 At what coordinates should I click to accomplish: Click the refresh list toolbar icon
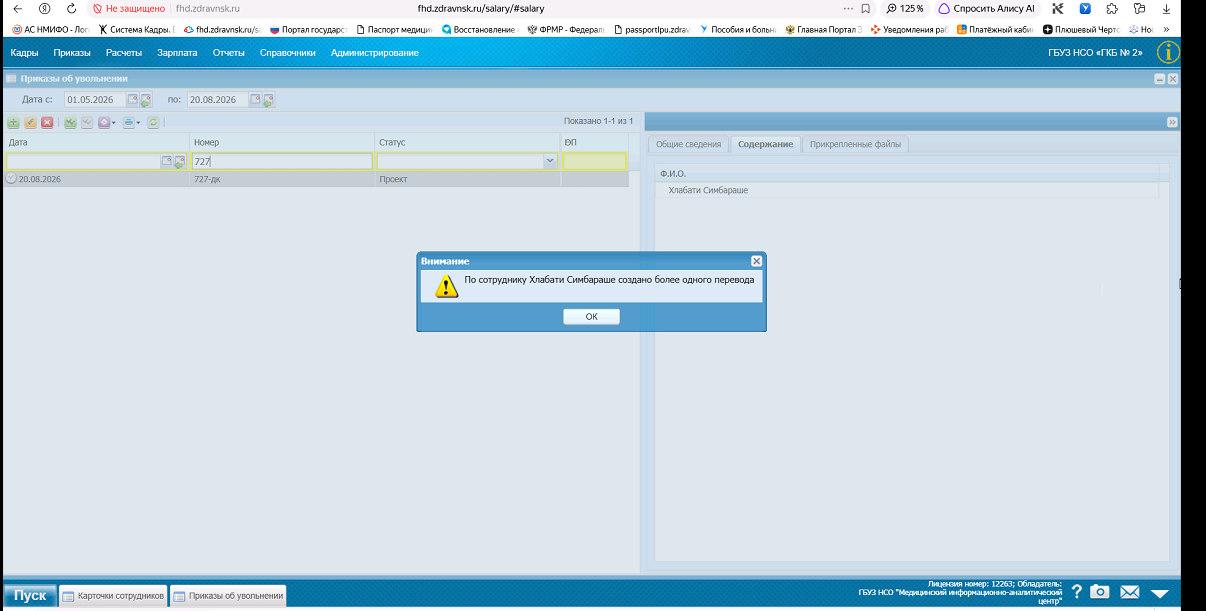(x=154, y=122)
